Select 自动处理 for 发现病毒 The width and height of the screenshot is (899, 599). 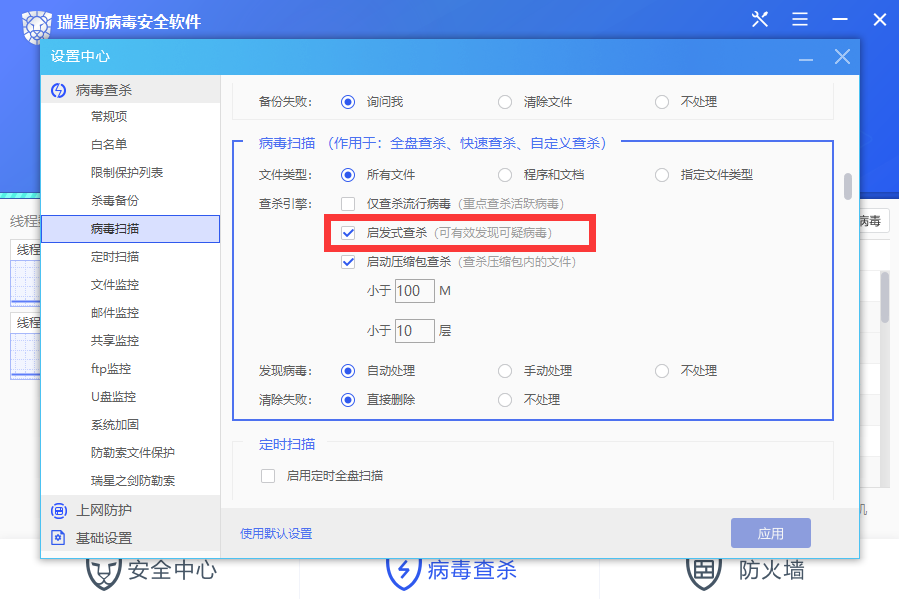(347, 371)
